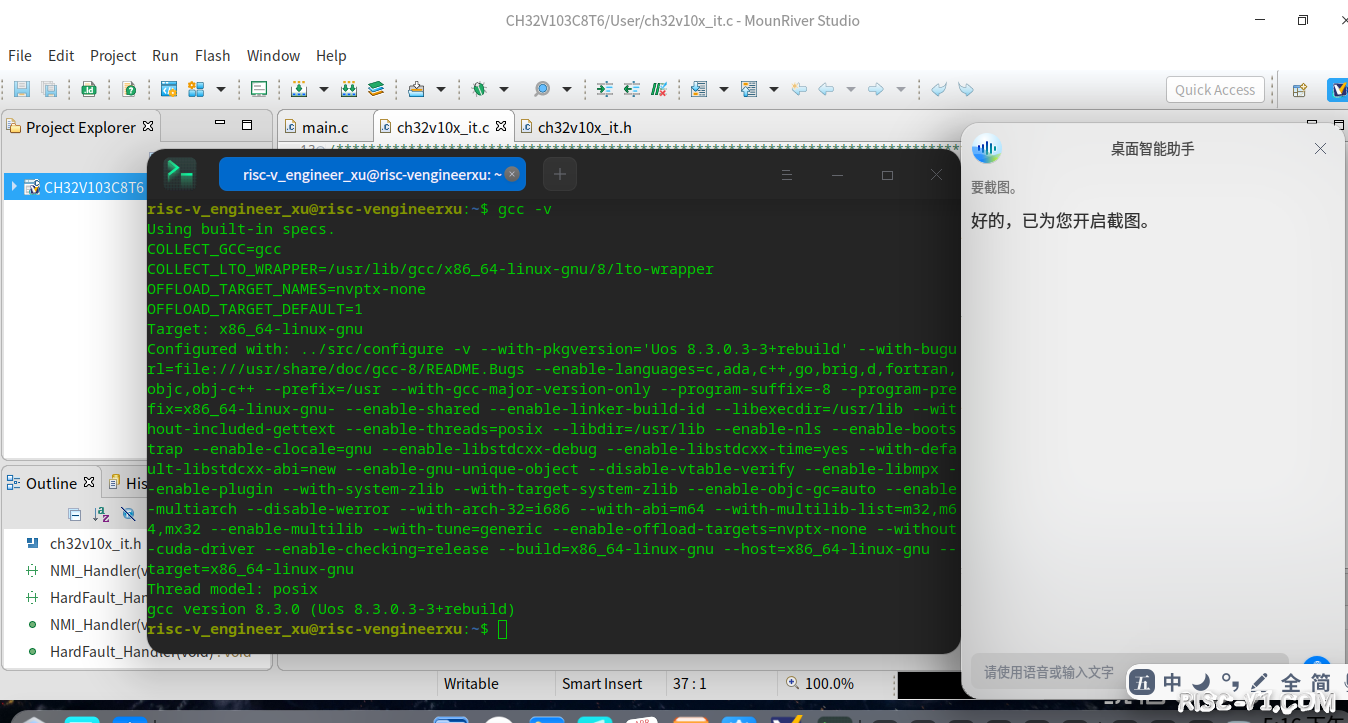The height and width of the screenshot is (723, 1348).
Task: Click the terminal app logo icon
Action: click(x=180, y=173)
